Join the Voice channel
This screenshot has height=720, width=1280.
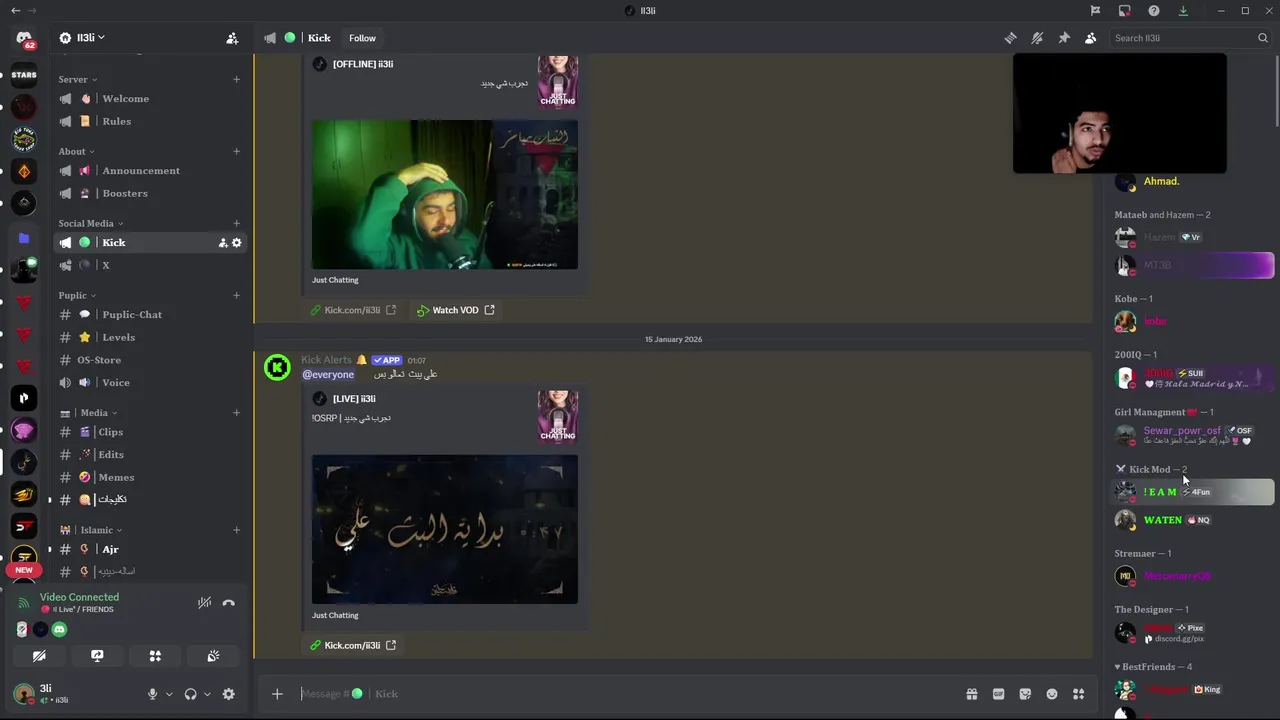[150, 382]
